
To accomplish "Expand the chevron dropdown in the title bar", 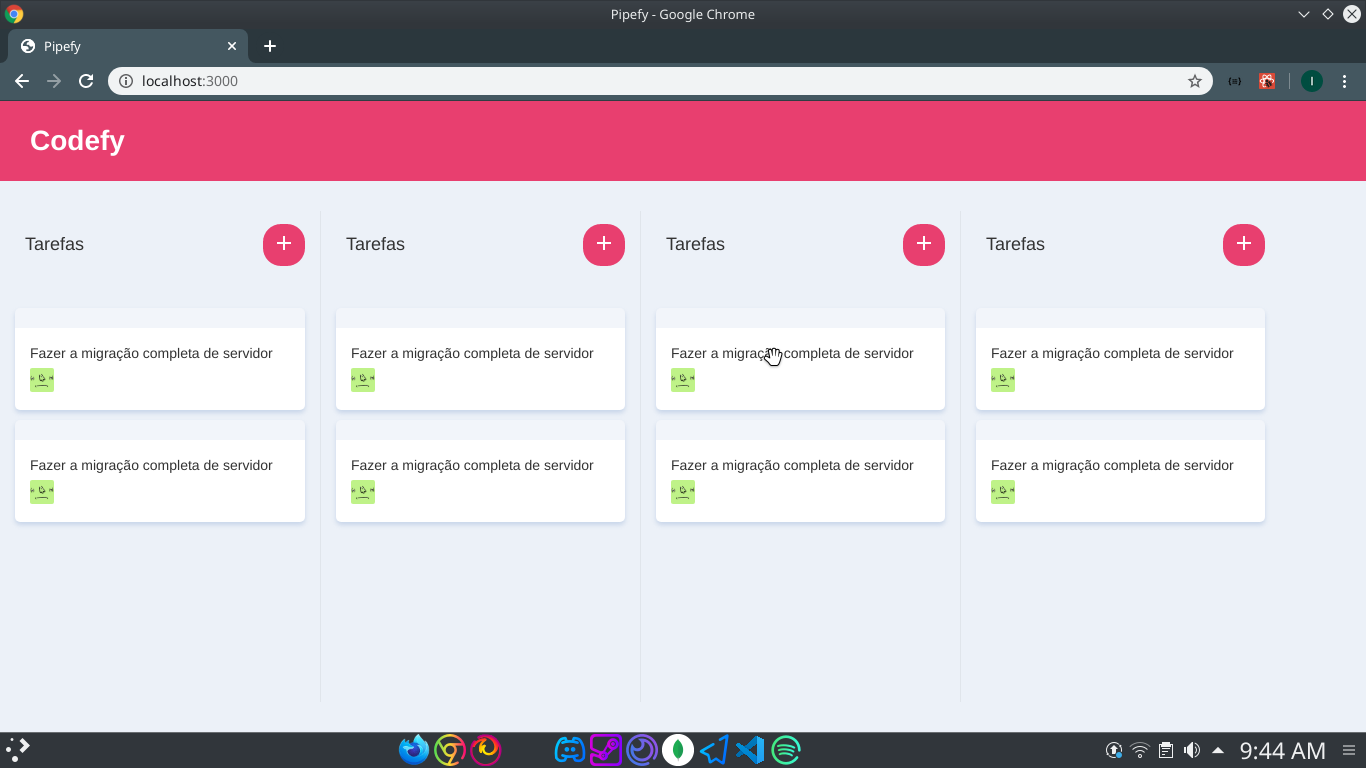I will [x=1303, y=14].
